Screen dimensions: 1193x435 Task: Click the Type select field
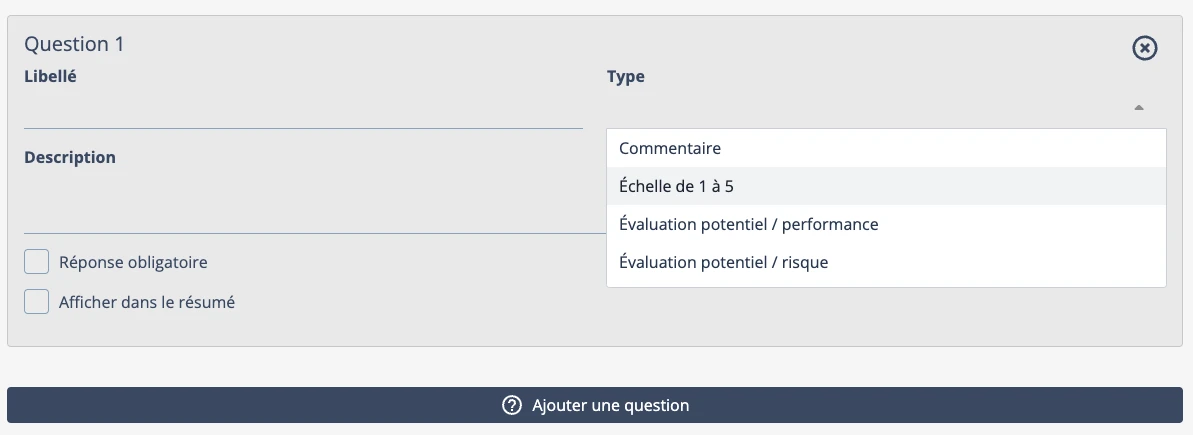click(x=870, y=108)
